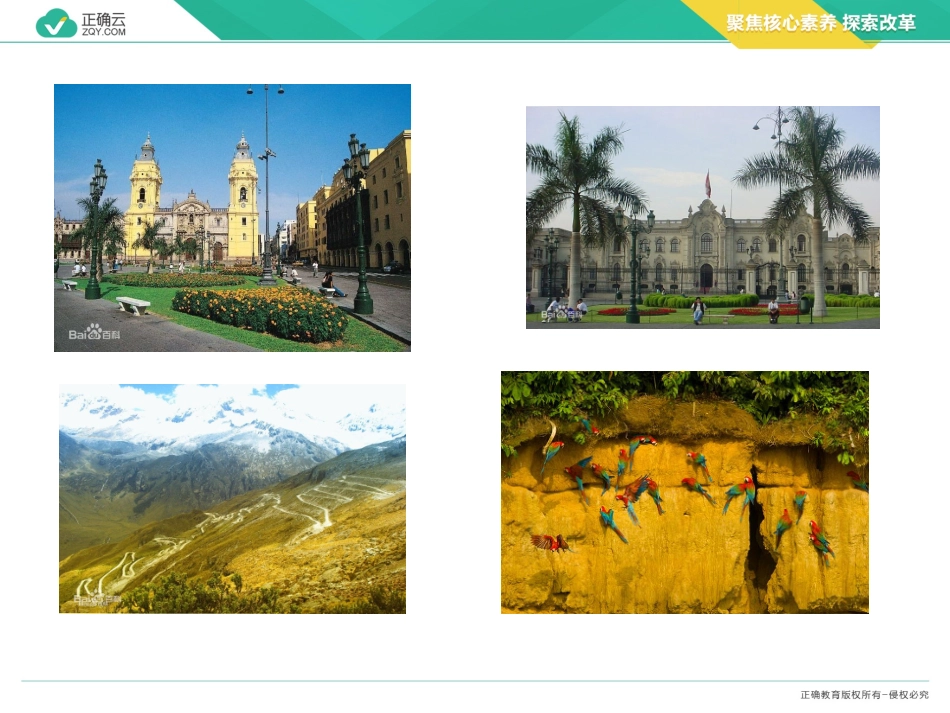This screenshot has height=713, width=950.
Task: Select the palace with palm trees photo
Action: coord(702,217)
